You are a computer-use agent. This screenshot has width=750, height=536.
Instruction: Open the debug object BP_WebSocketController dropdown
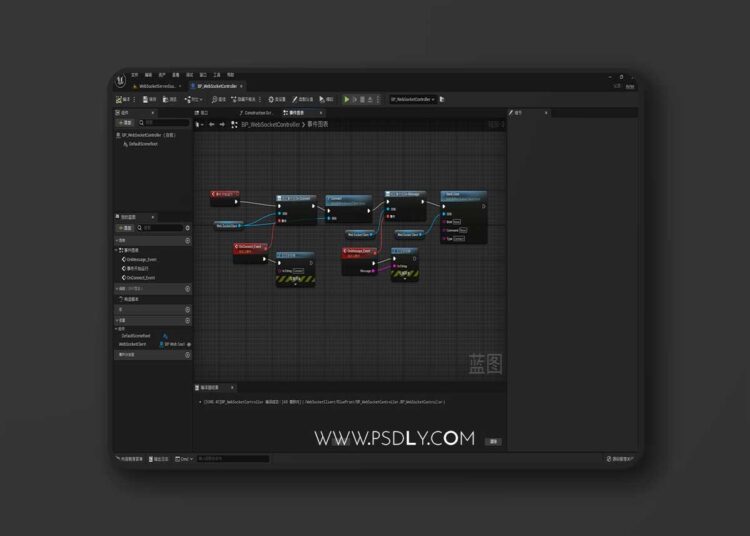(412, 99)
